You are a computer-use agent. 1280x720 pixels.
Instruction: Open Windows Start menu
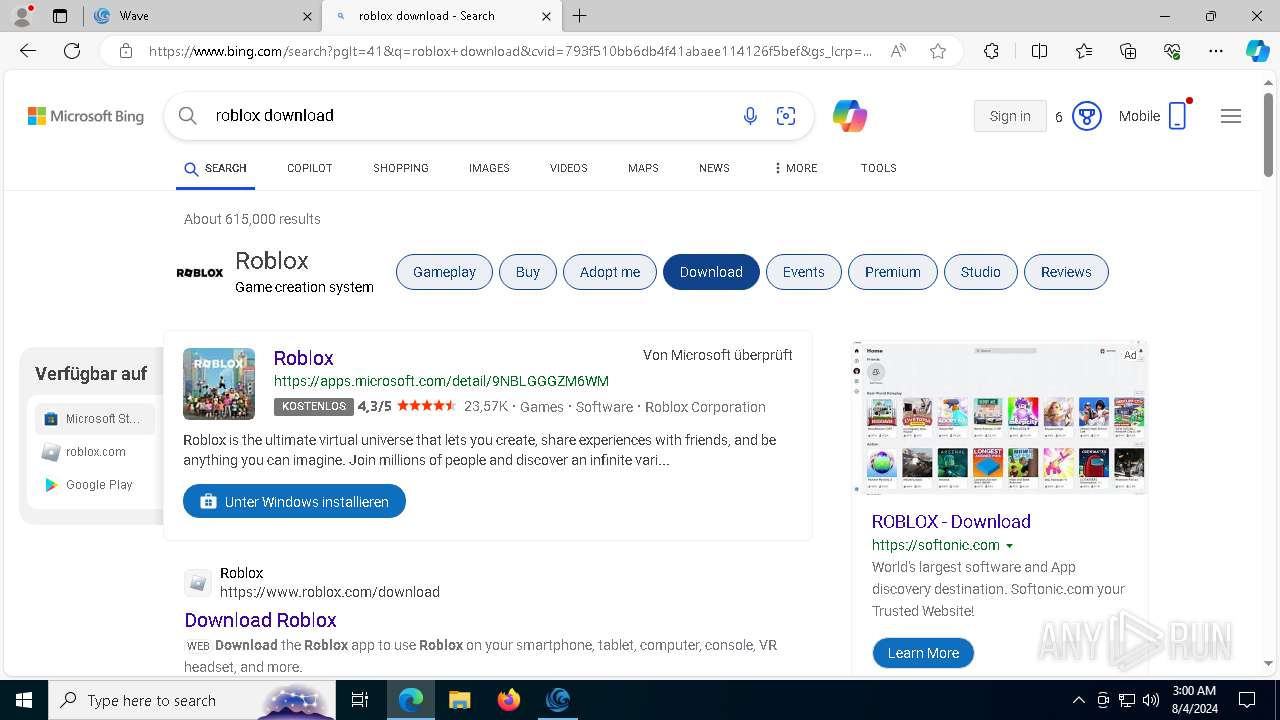tap(24, 700)
